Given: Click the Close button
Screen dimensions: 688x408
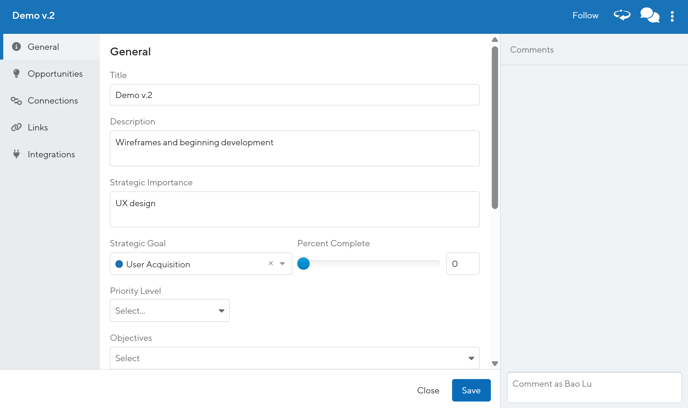Looking at the screenshot, I should click(x=428, y=390).
